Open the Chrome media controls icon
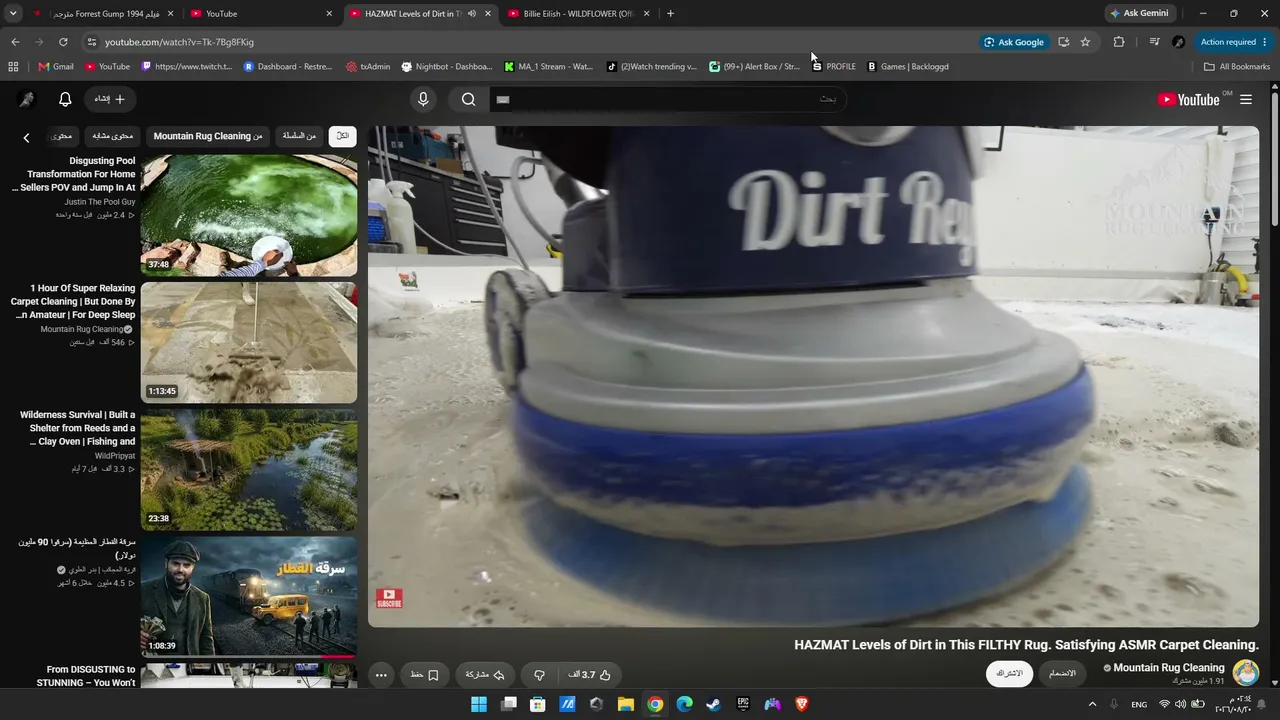 click(1154, 42)
